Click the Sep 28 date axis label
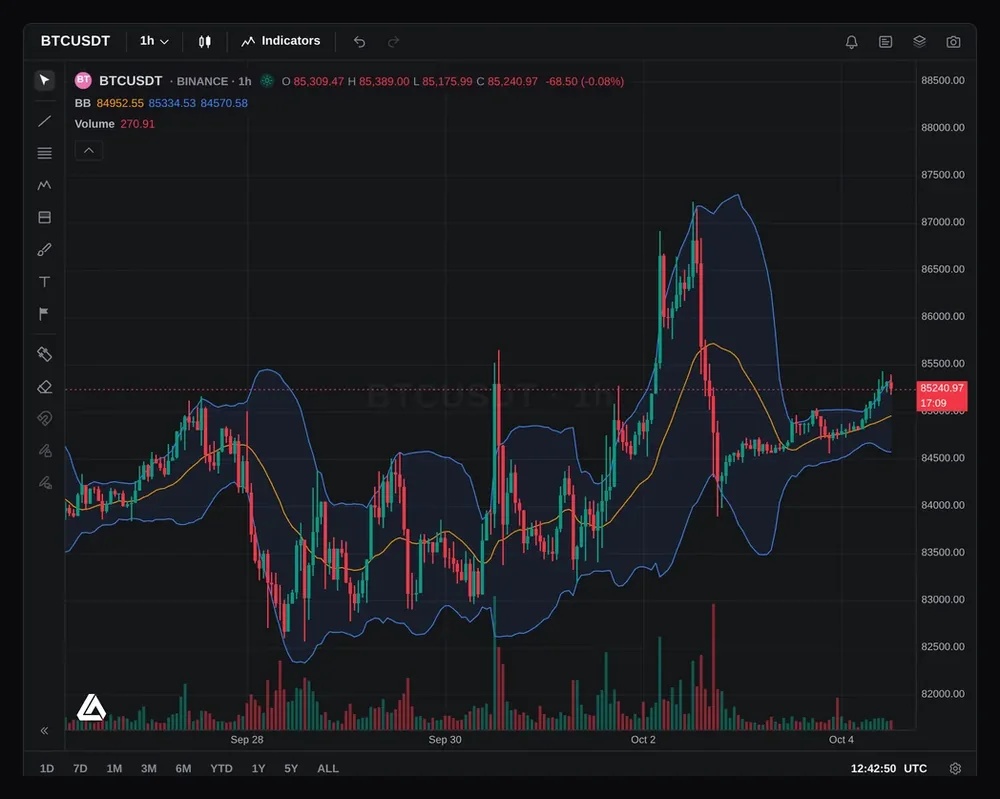1000x799 pixels. point(247,740)
